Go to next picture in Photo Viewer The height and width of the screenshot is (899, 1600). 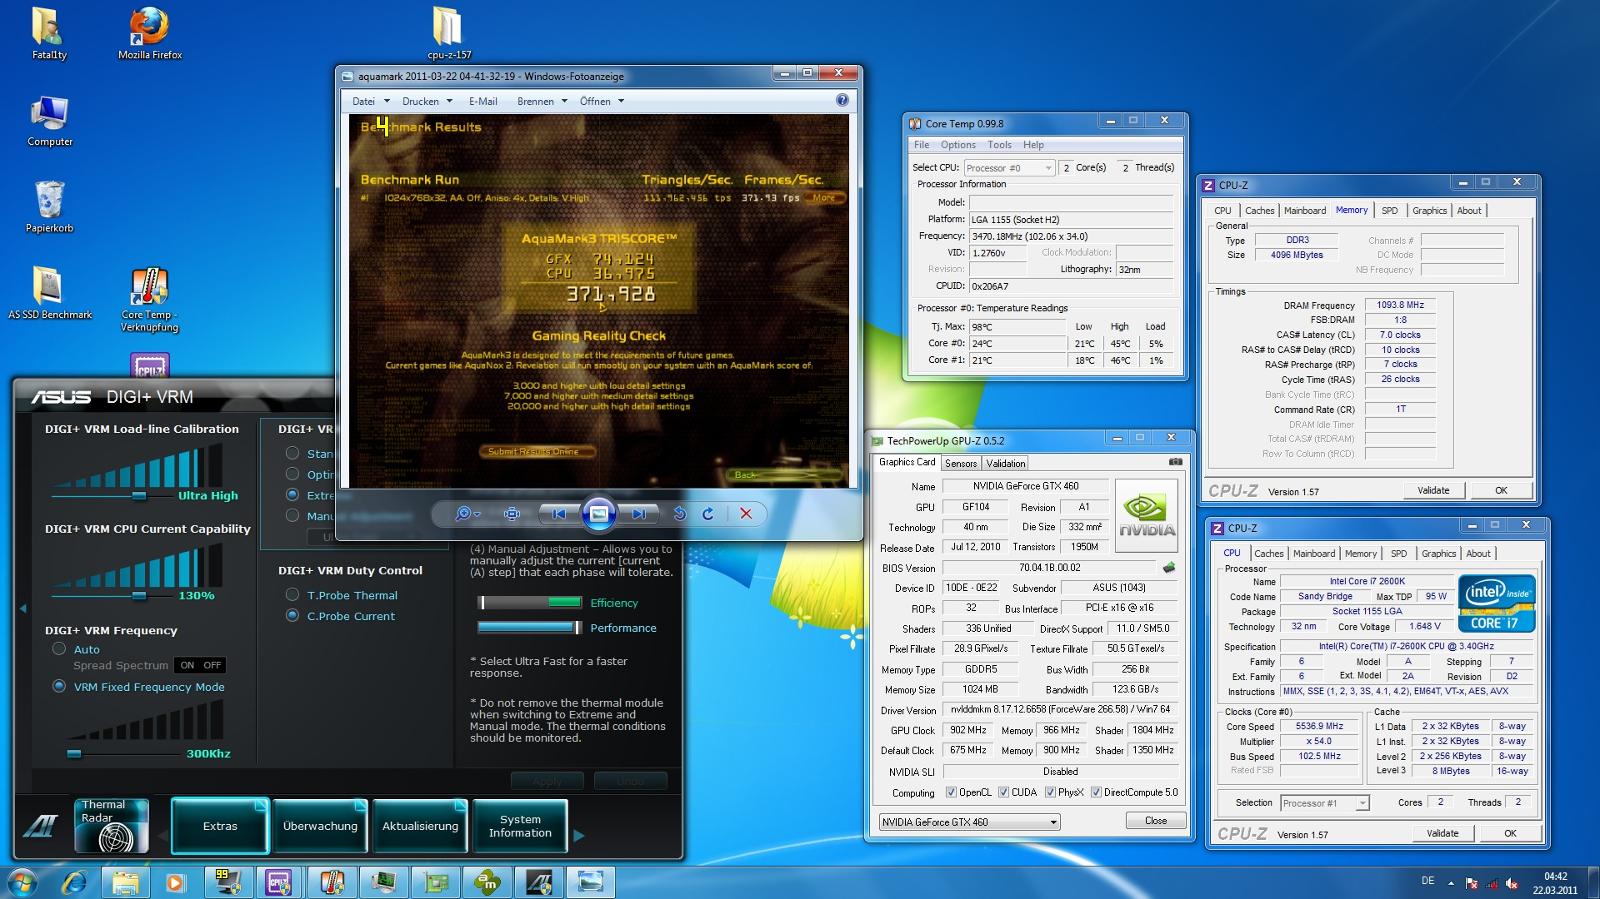point(638,514)
